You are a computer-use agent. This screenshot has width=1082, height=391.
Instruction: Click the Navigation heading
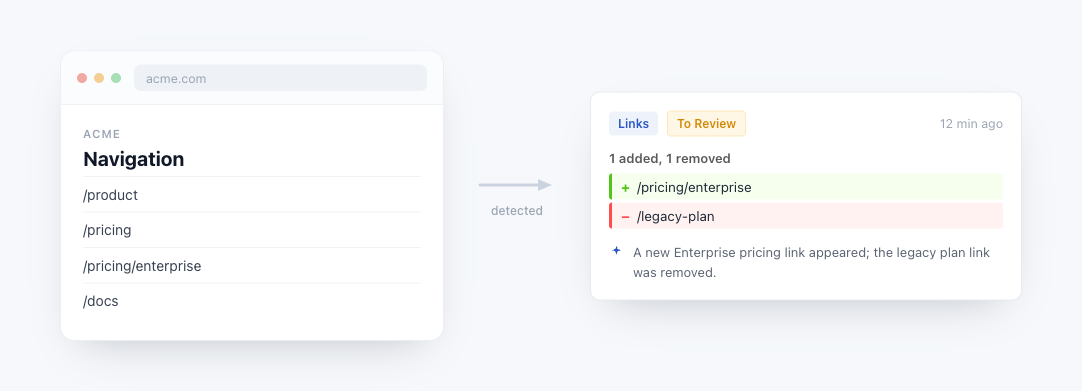point(133,159)
